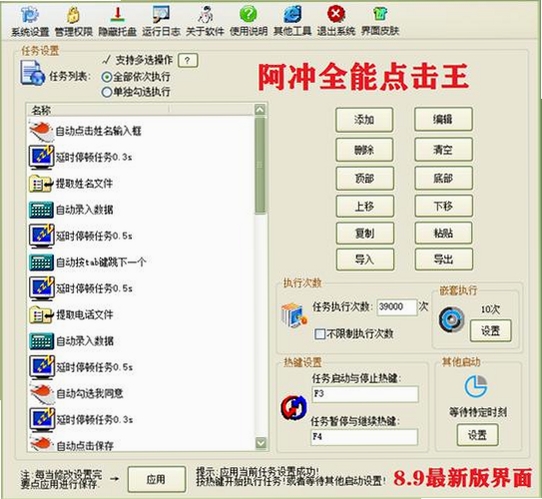Click 隐藏托盘 toolbar icon
The height and width of the screenshot is (499, 542).
[118, 22]
